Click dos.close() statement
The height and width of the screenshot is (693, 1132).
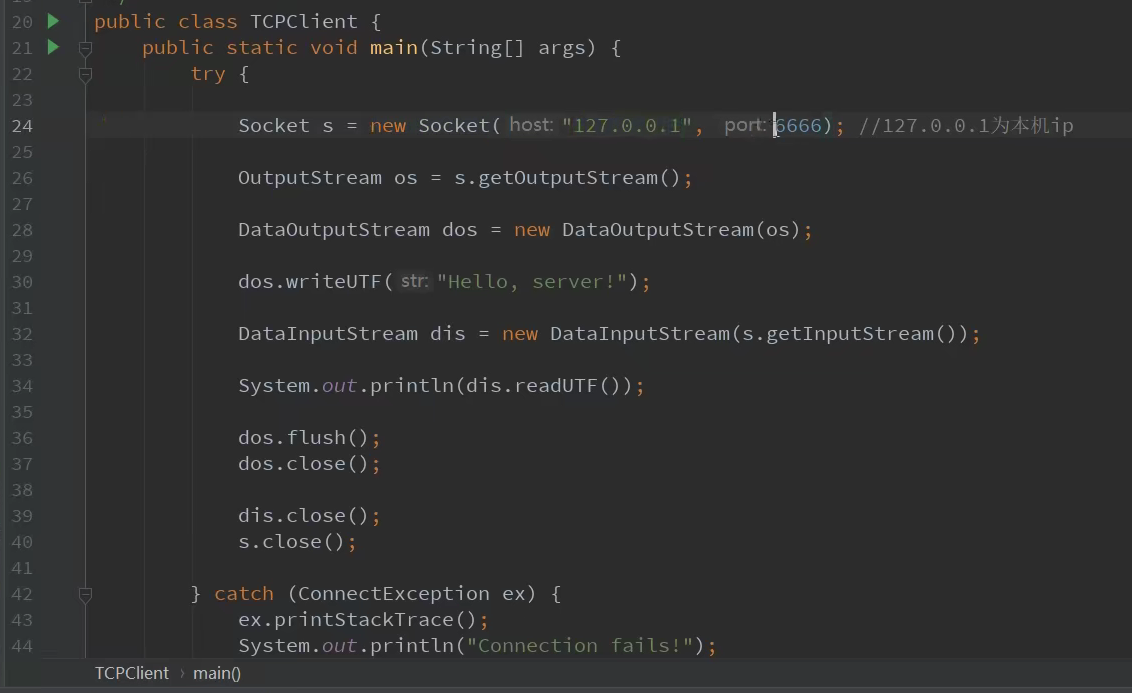[x=309, y=463]
